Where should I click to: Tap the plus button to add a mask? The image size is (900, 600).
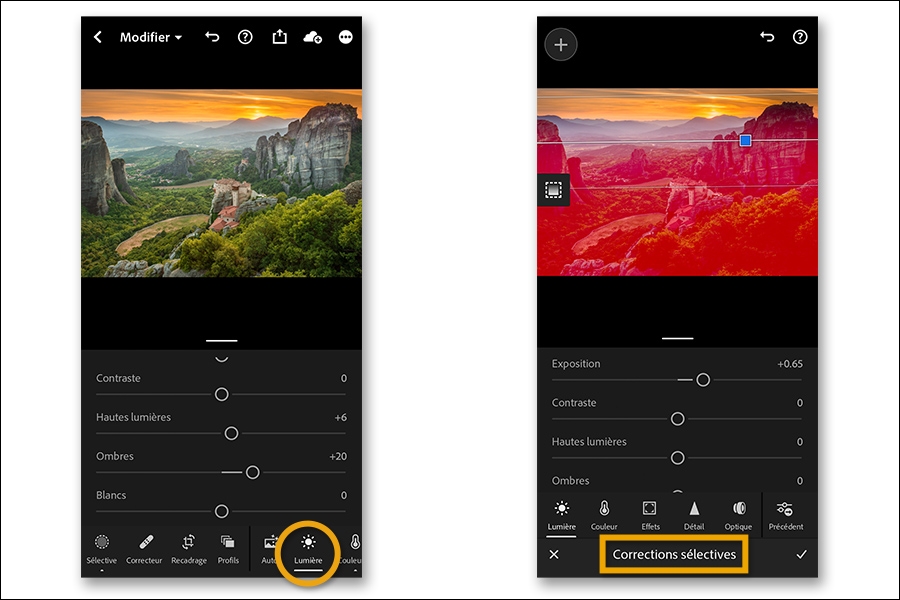pyautogui.click(x=560, y=46)
